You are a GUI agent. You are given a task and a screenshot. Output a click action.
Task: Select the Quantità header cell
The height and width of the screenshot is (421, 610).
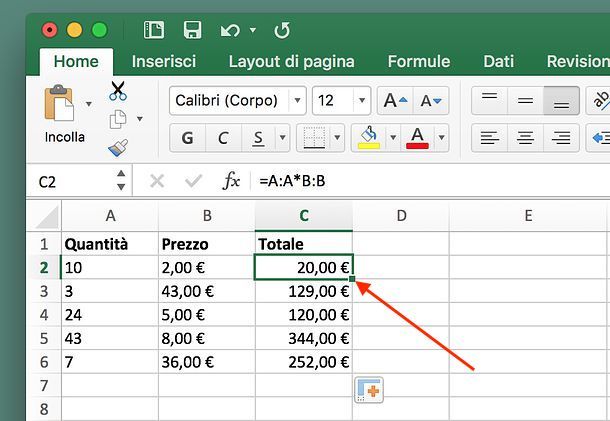[x=110, y=244]
